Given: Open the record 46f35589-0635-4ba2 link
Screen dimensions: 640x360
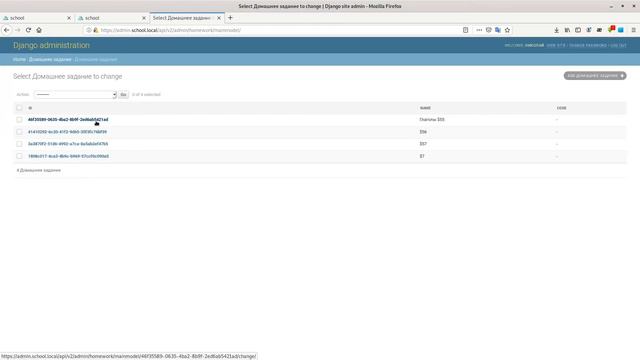Looking at the screenshot, I should [x=68, y=120].
